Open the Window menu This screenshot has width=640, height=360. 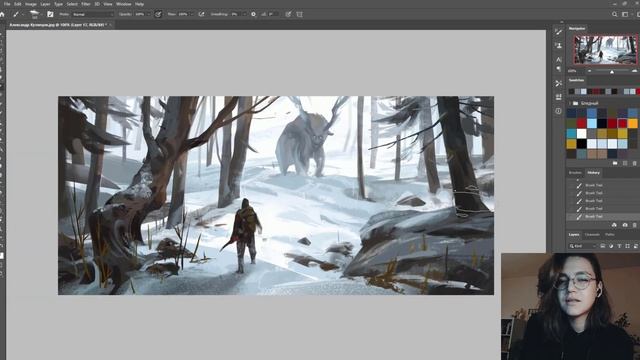pyautogui.click(x=124, y=4)
